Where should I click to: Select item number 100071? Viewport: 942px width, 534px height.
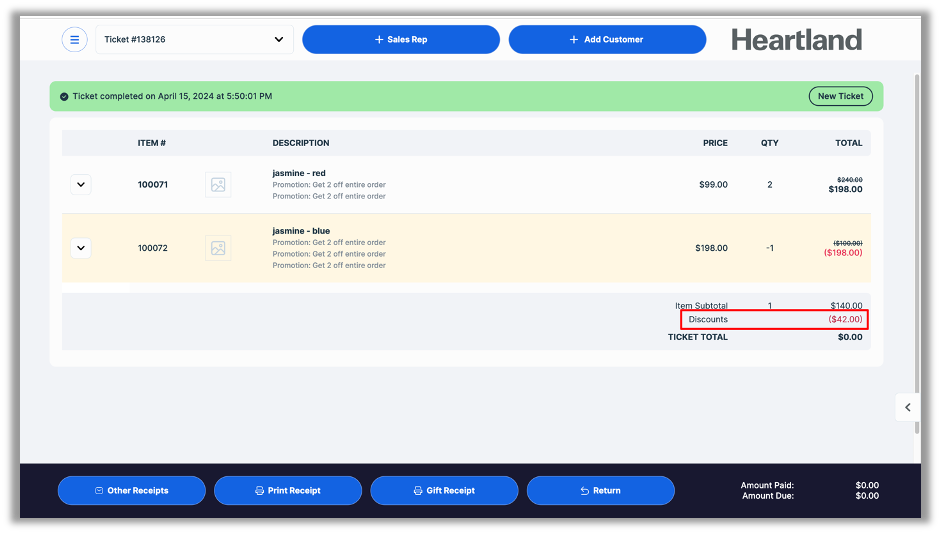(153, 185)
